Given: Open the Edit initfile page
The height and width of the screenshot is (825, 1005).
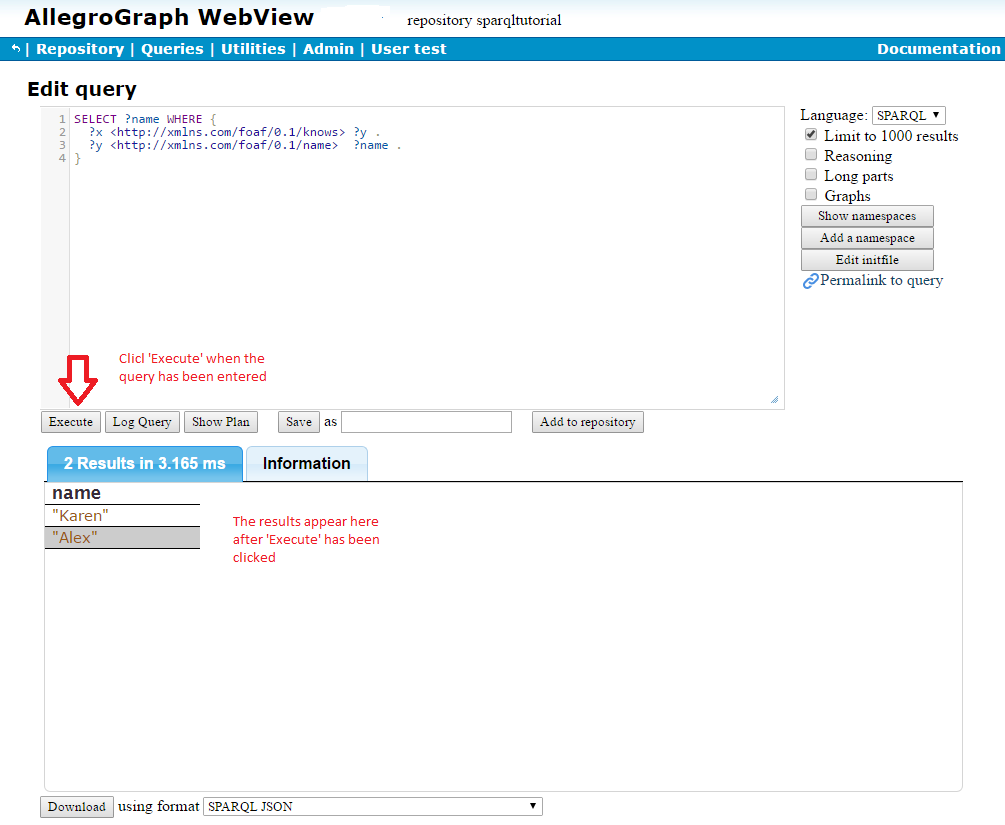Looking at the screenshot, I should (x=866, y=259).
